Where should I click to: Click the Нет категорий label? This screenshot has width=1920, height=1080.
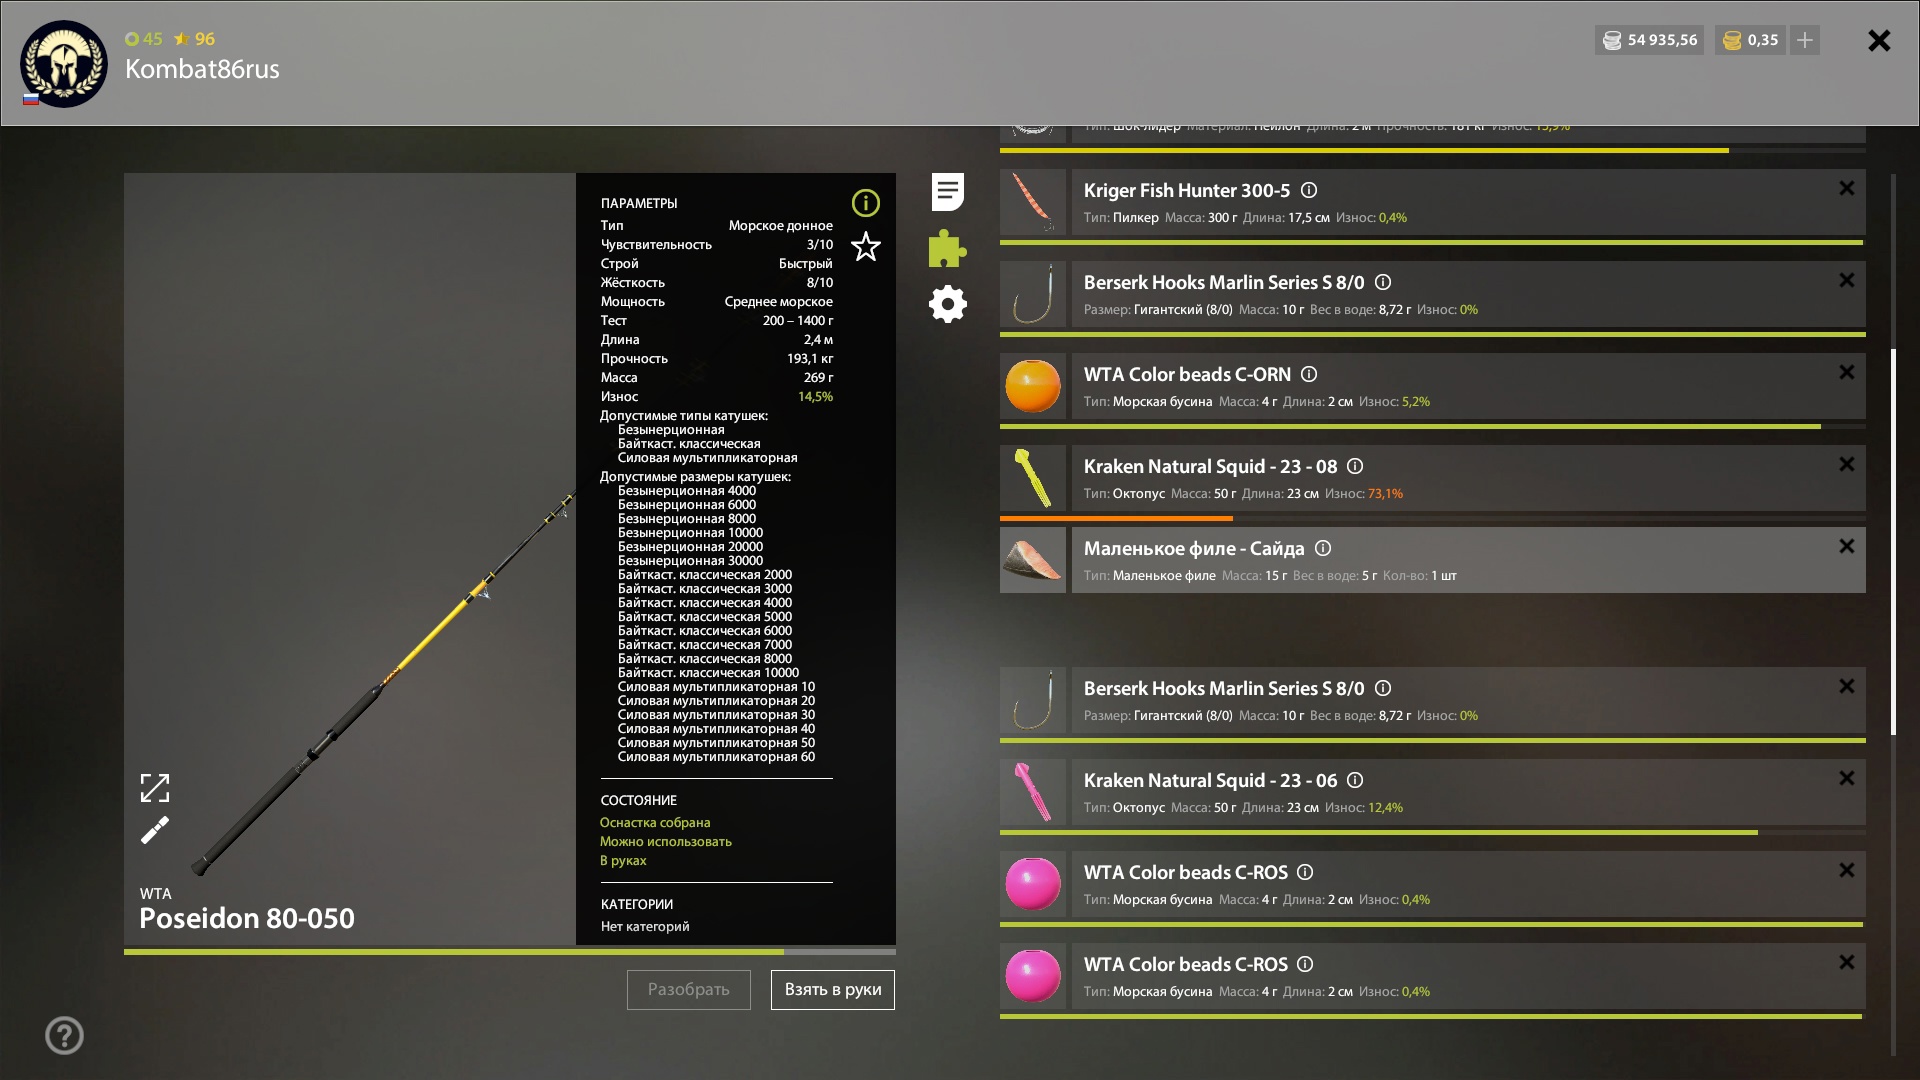(x=645, y=926)
